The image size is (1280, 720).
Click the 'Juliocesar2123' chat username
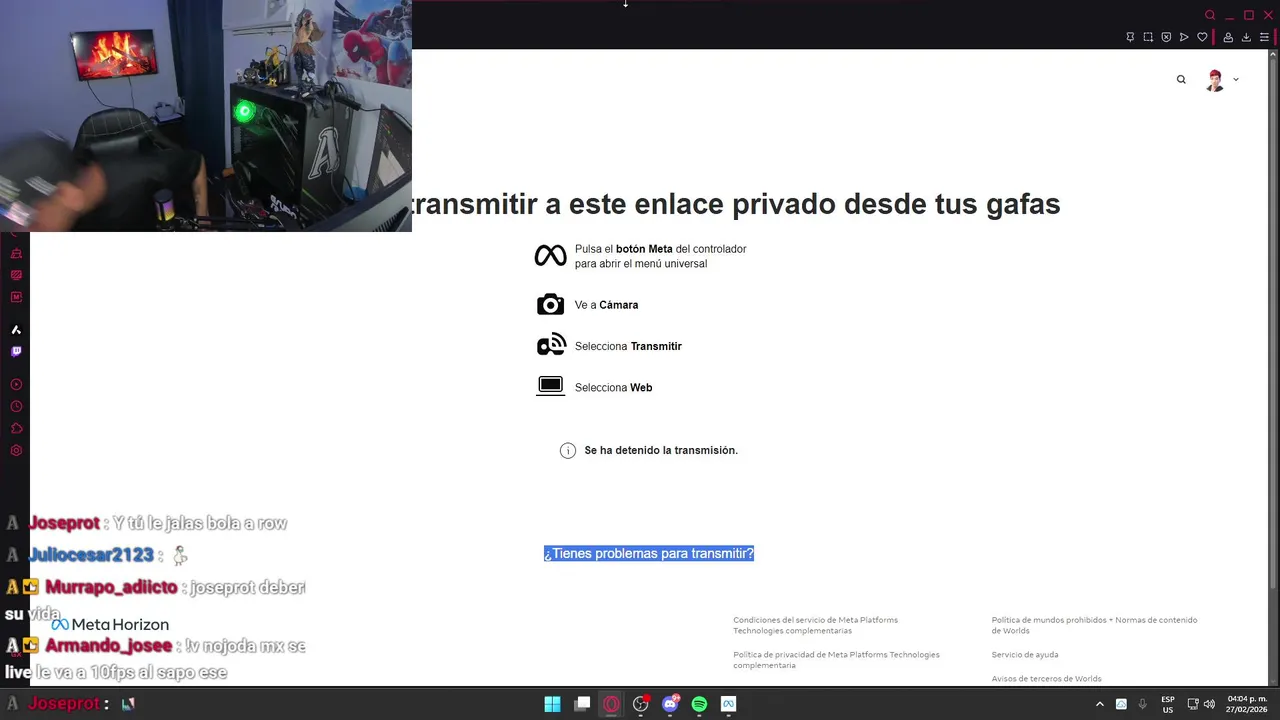[92, 555]
